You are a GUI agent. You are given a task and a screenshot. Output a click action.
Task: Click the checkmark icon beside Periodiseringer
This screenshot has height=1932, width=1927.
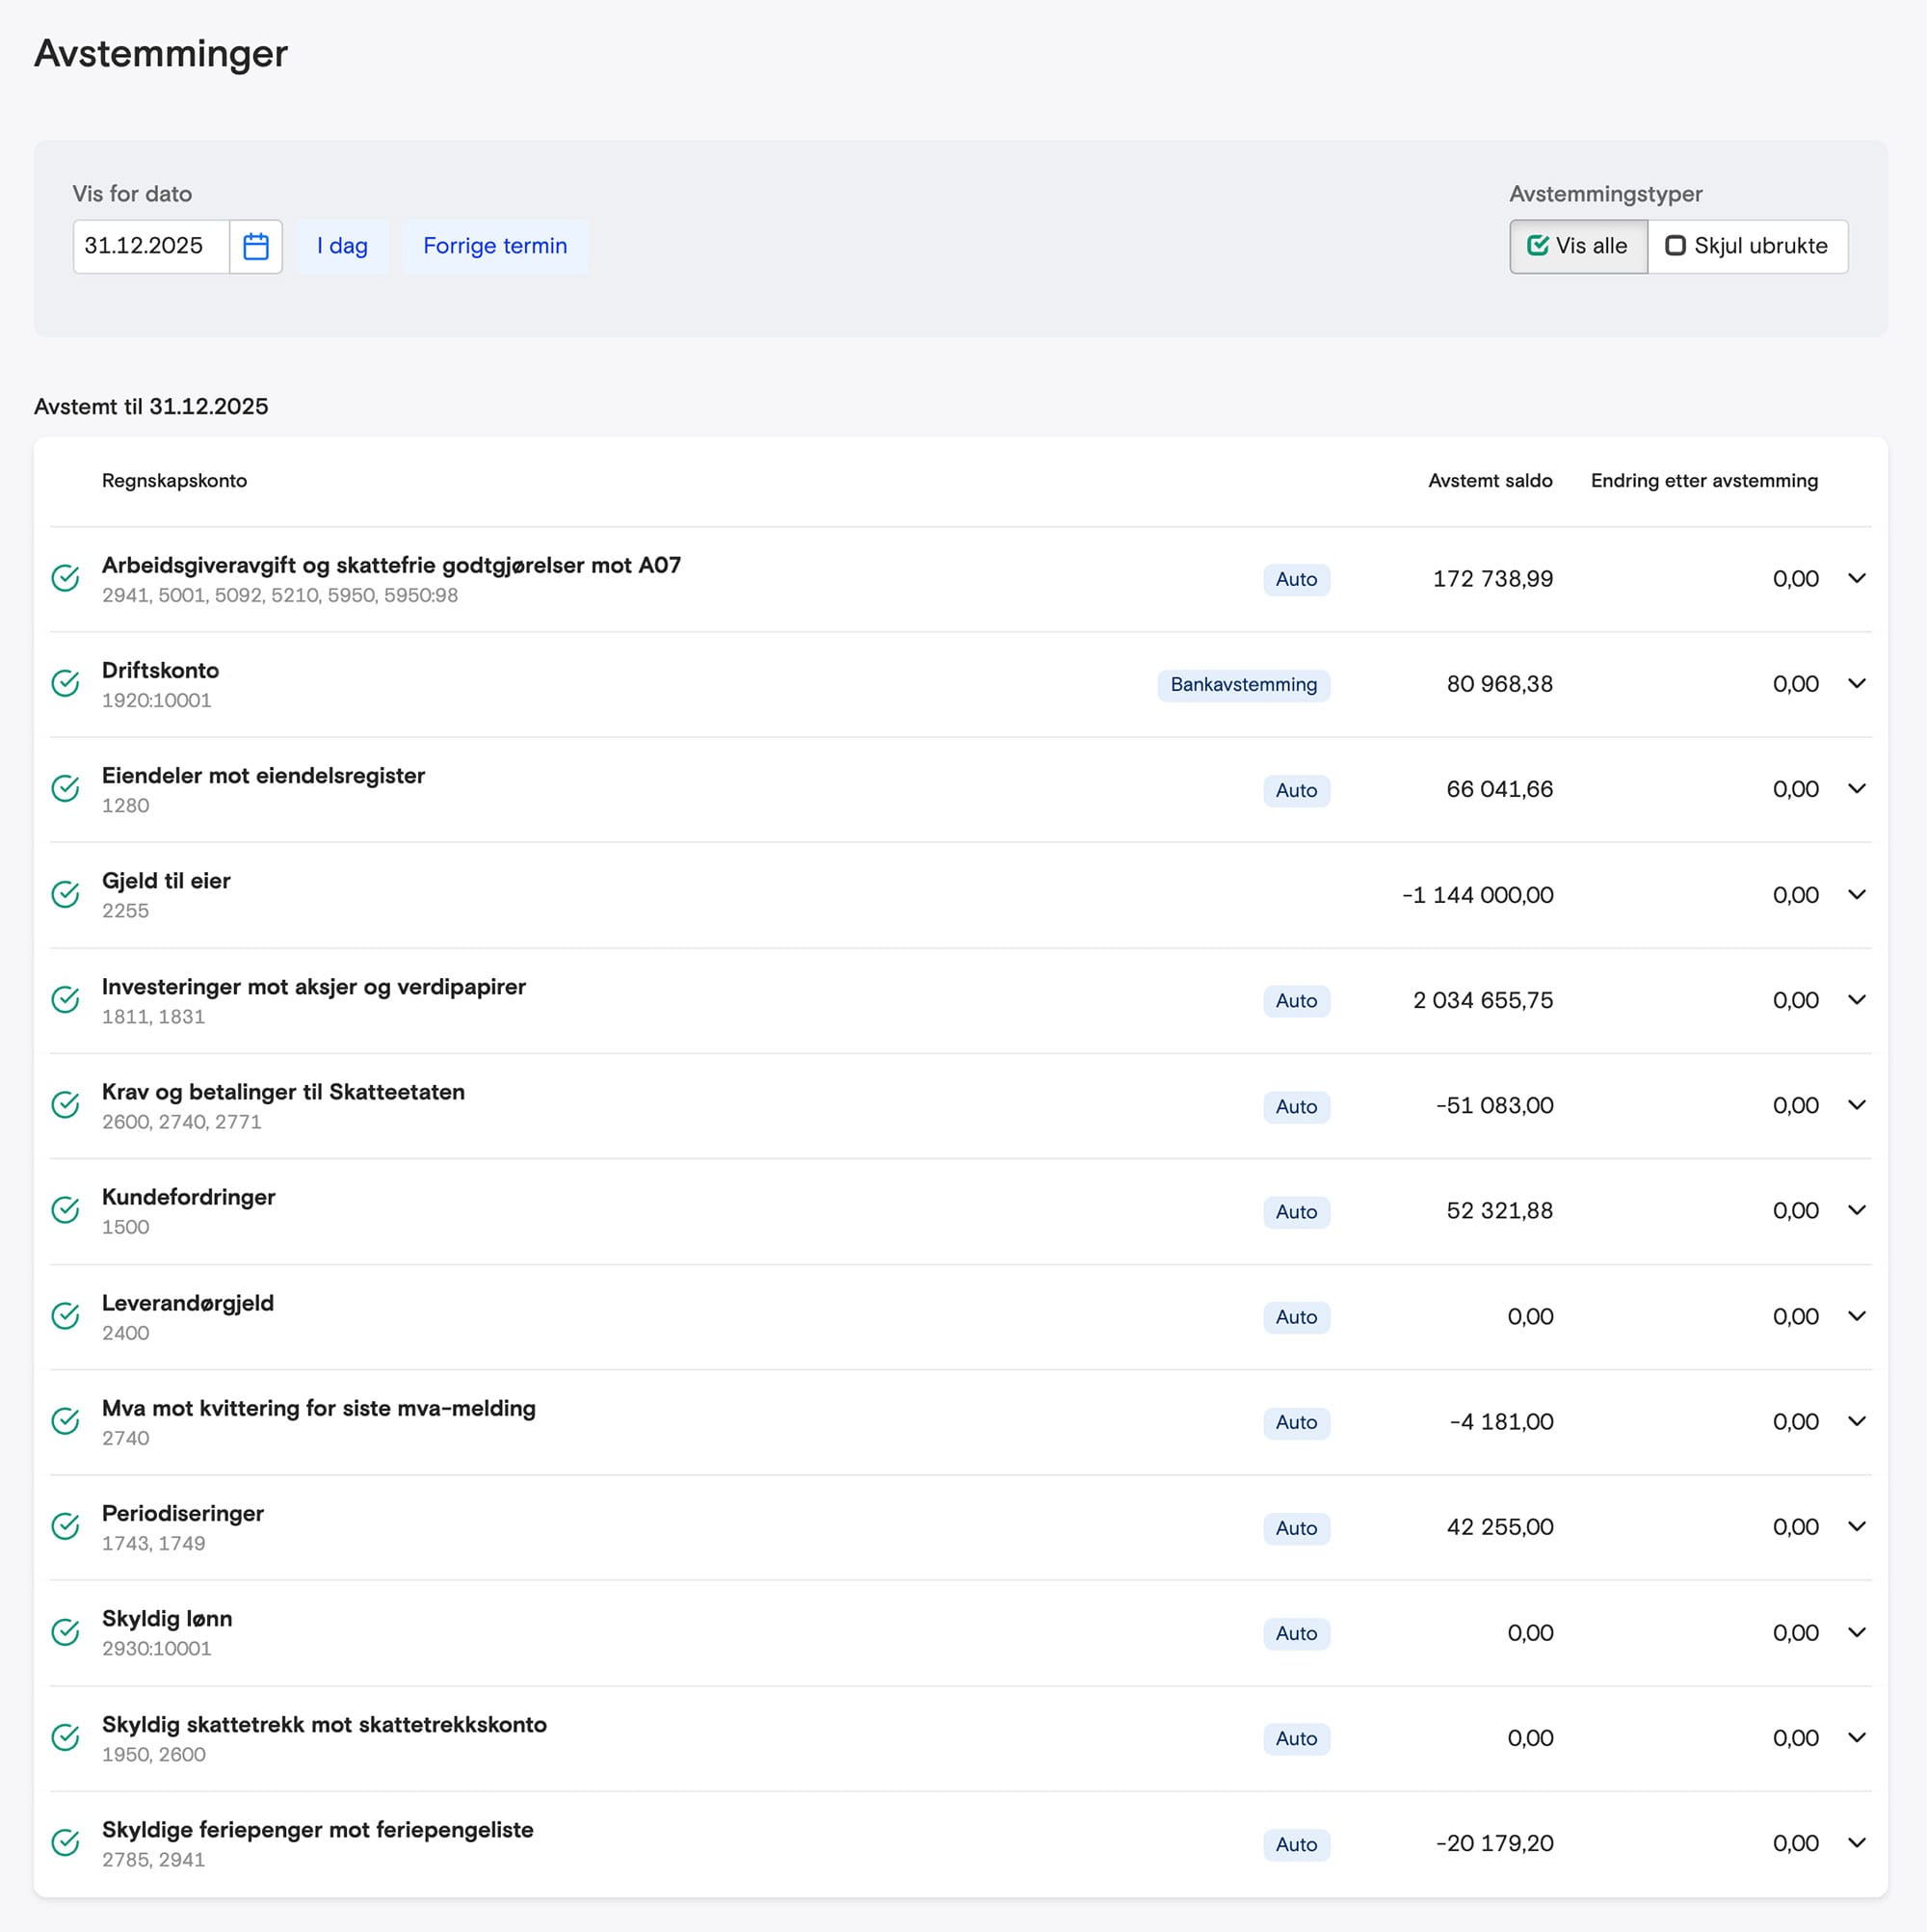pyautogui.click(x=66, y=1527)
